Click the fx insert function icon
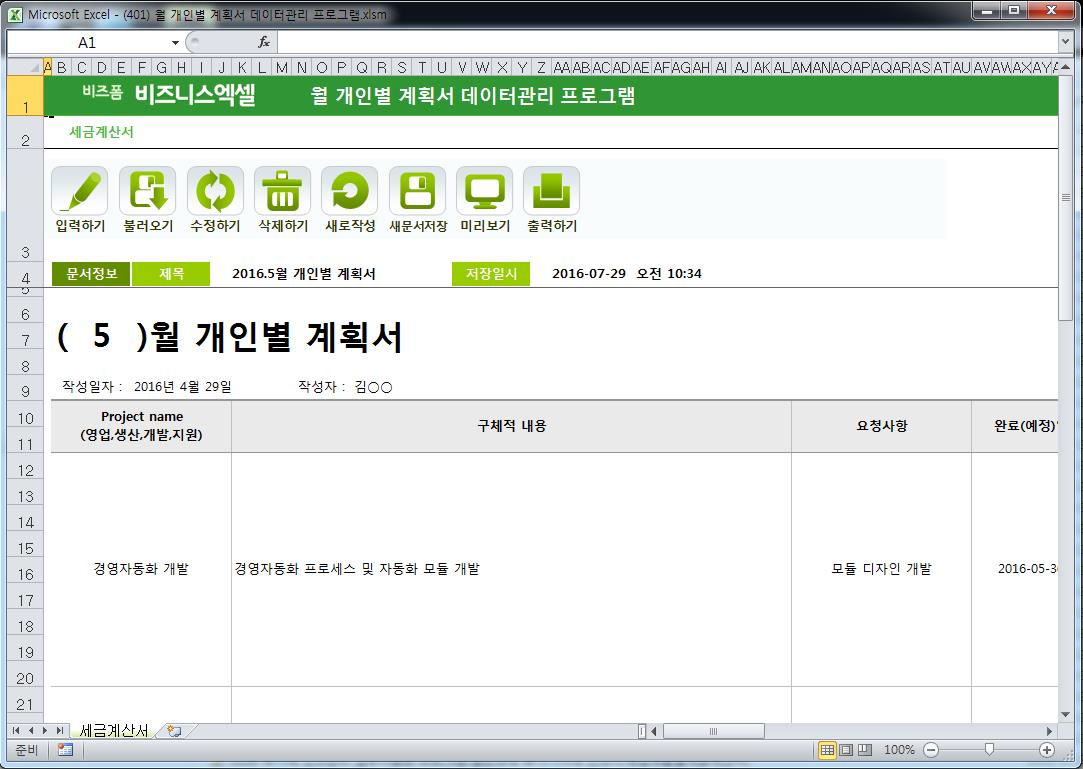 click(264, 42)
